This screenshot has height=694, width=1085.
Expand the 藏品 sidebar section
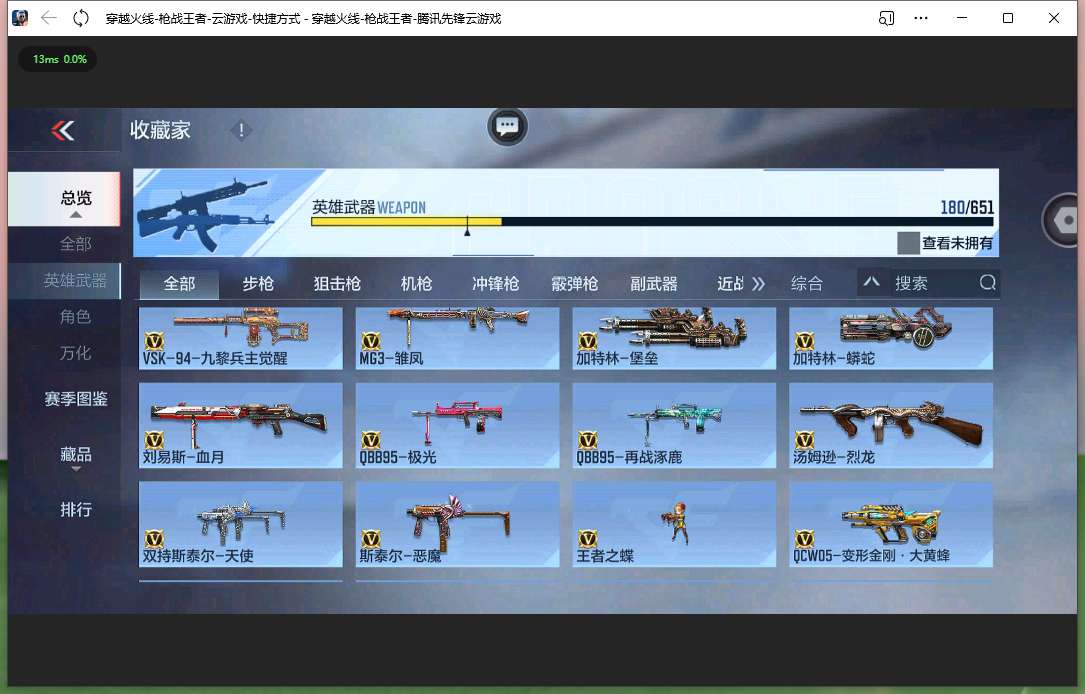coord(75,469)
